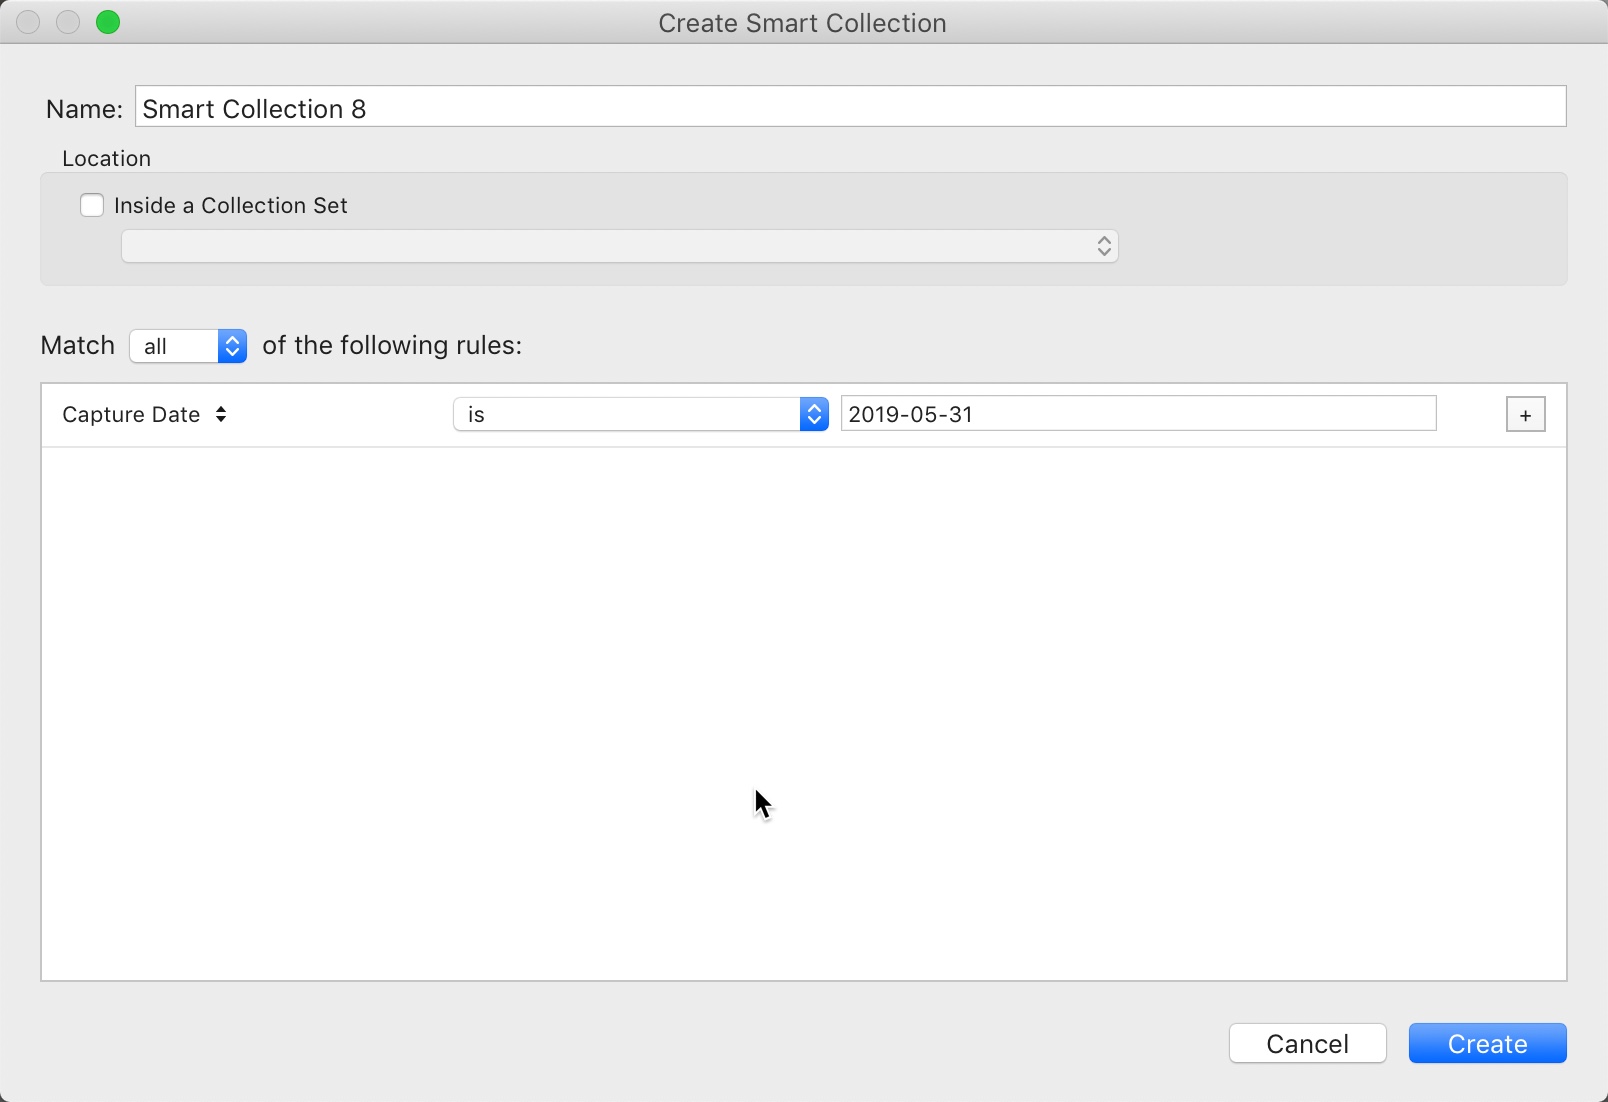
Task: Click the Capture Date sort arrows
Action: tap(221, 414)
